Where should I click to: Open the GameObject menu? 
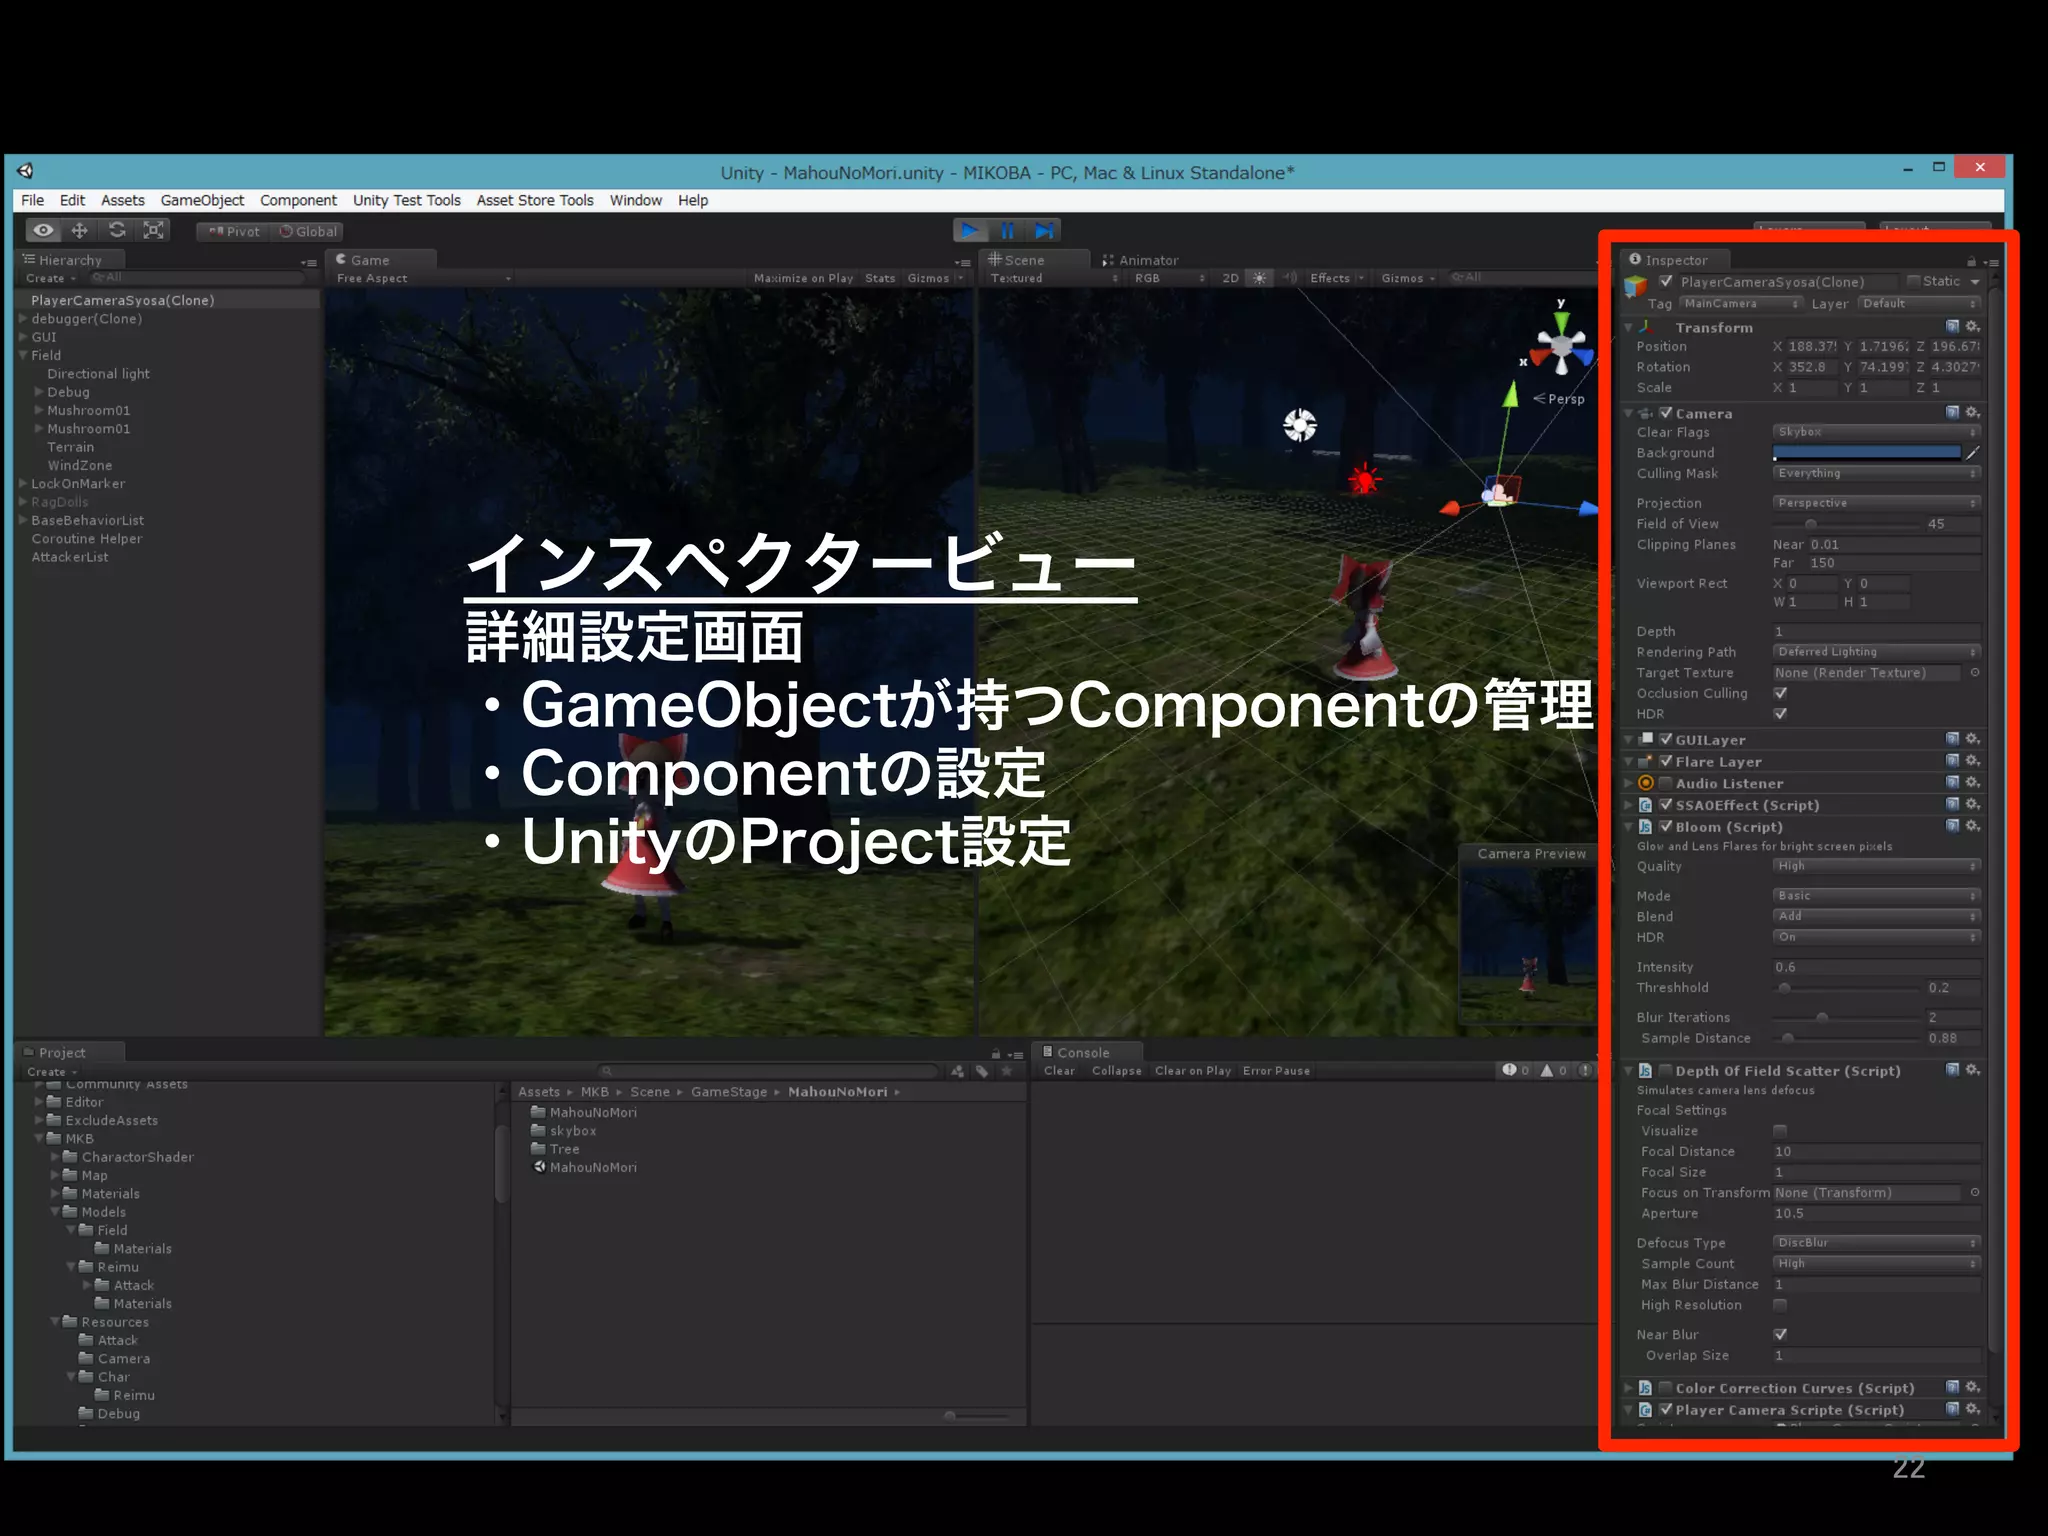pos(202,200)
